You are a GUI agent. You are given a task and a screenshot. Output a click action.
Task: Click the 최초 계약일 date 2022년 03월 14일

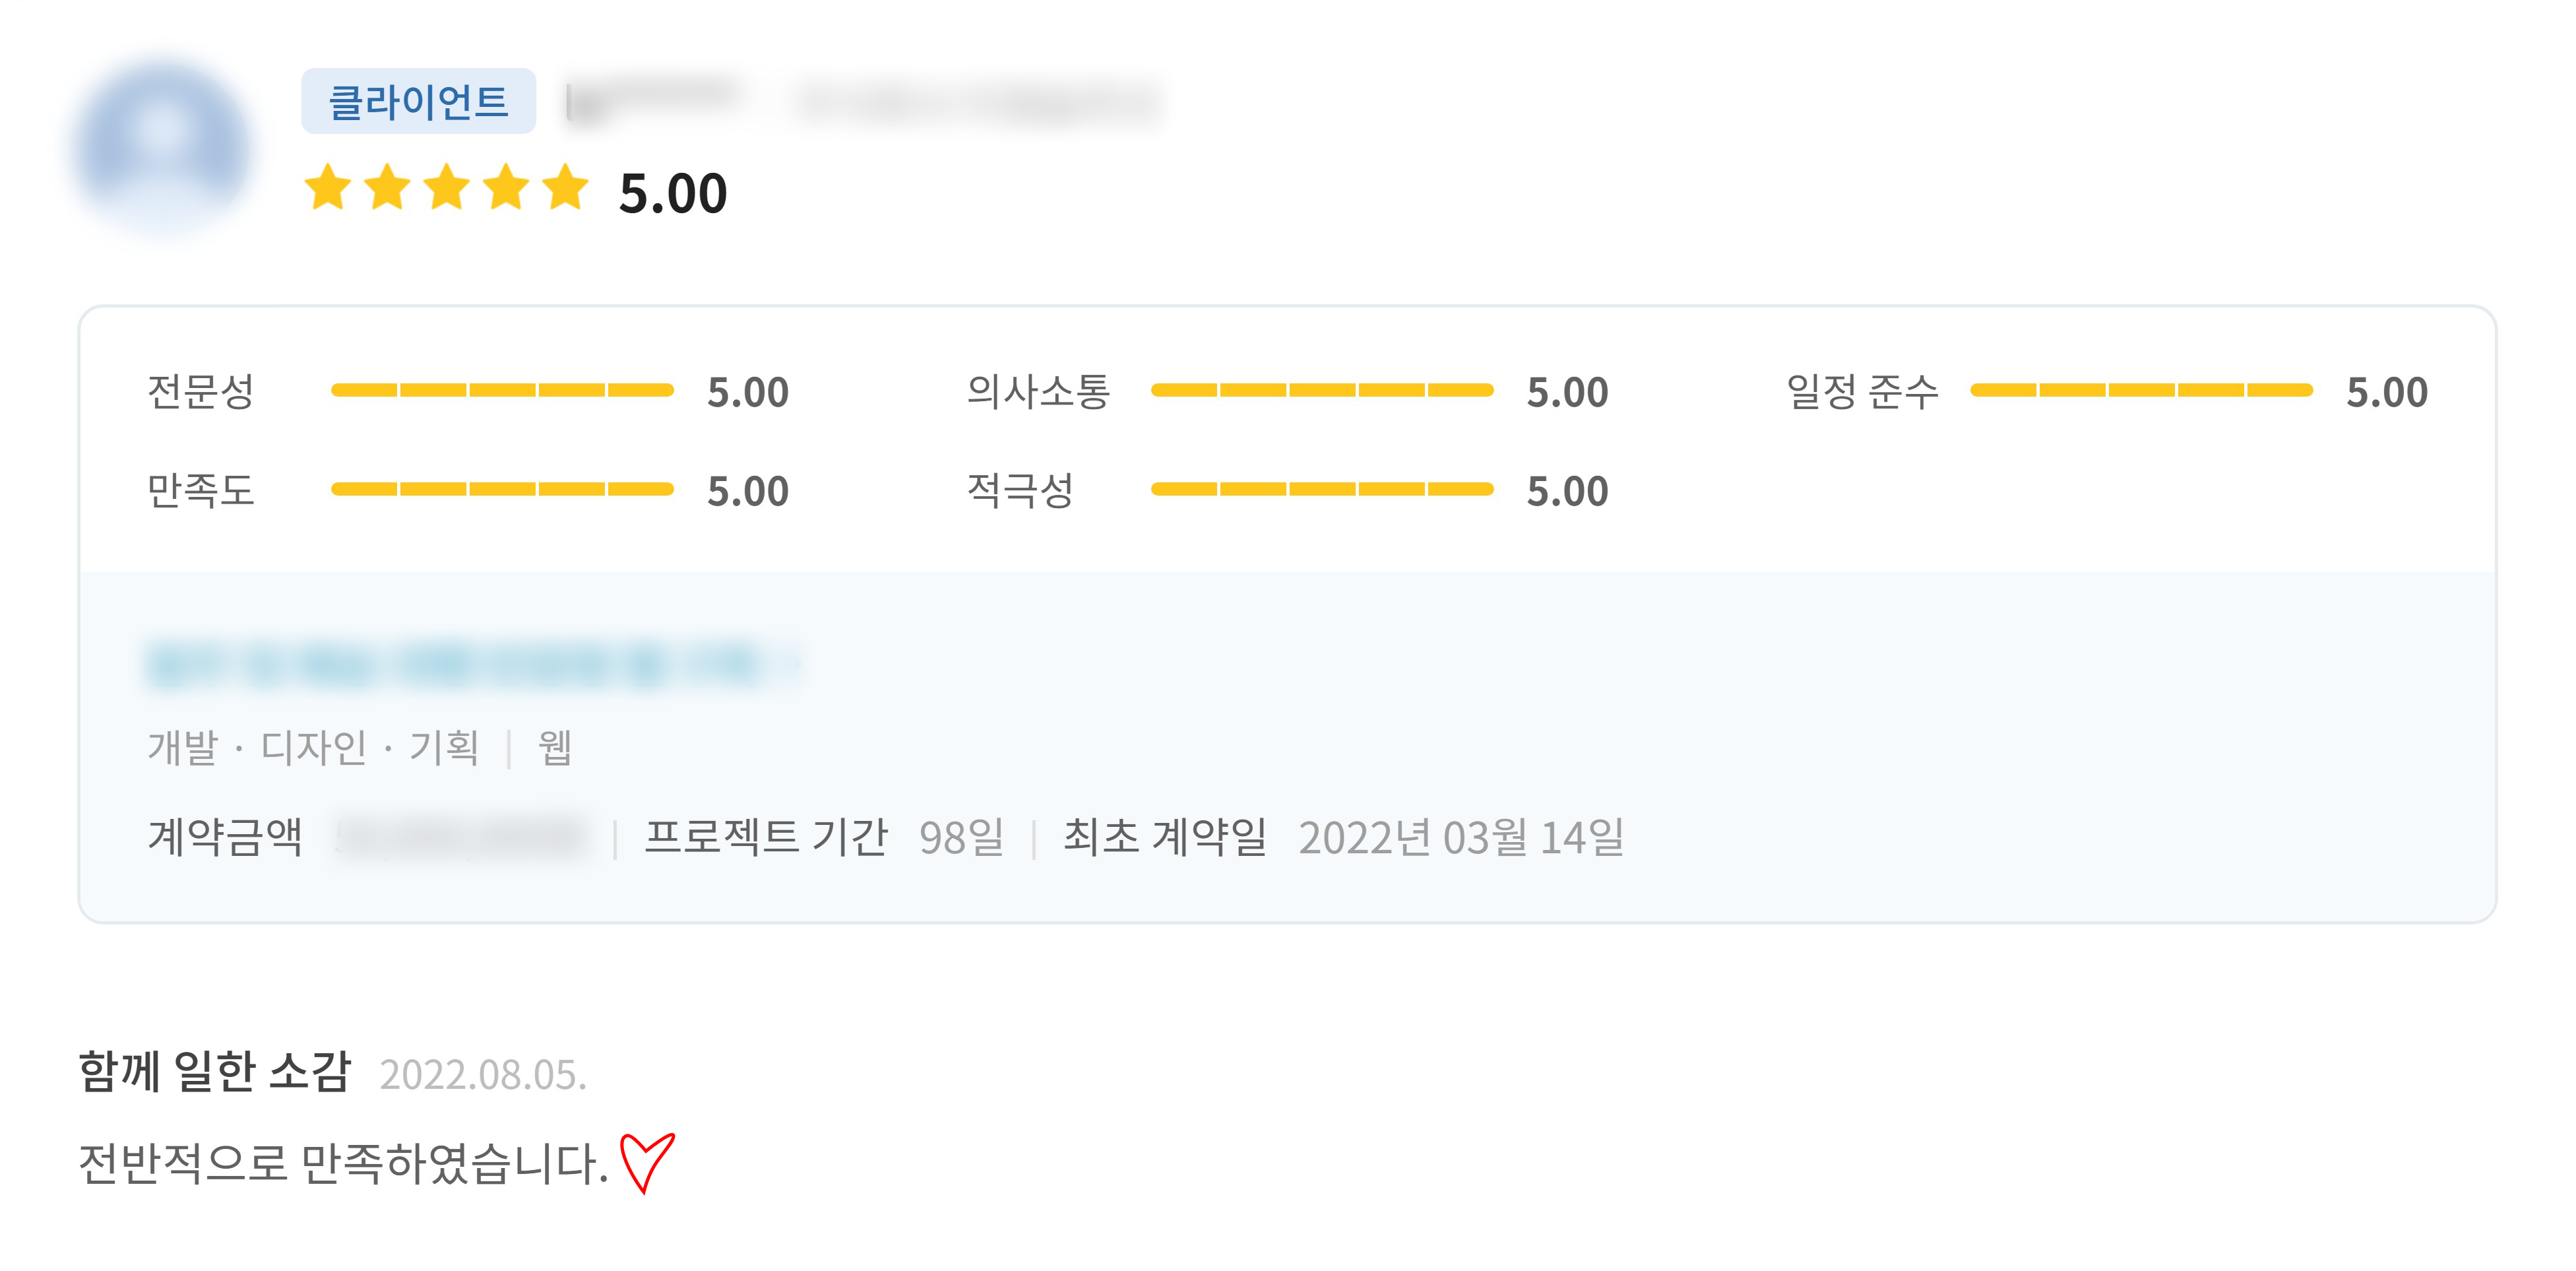click(1460, 837)
